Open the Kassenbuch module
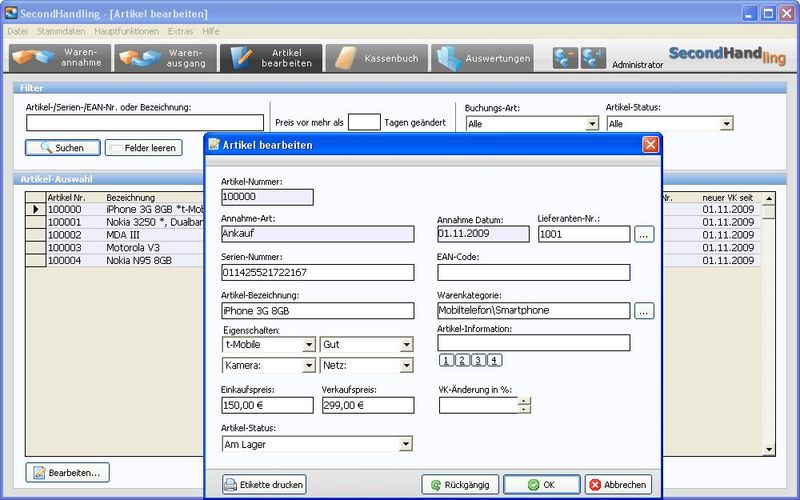This screenshot has height=500, width=800. [377, 58]
